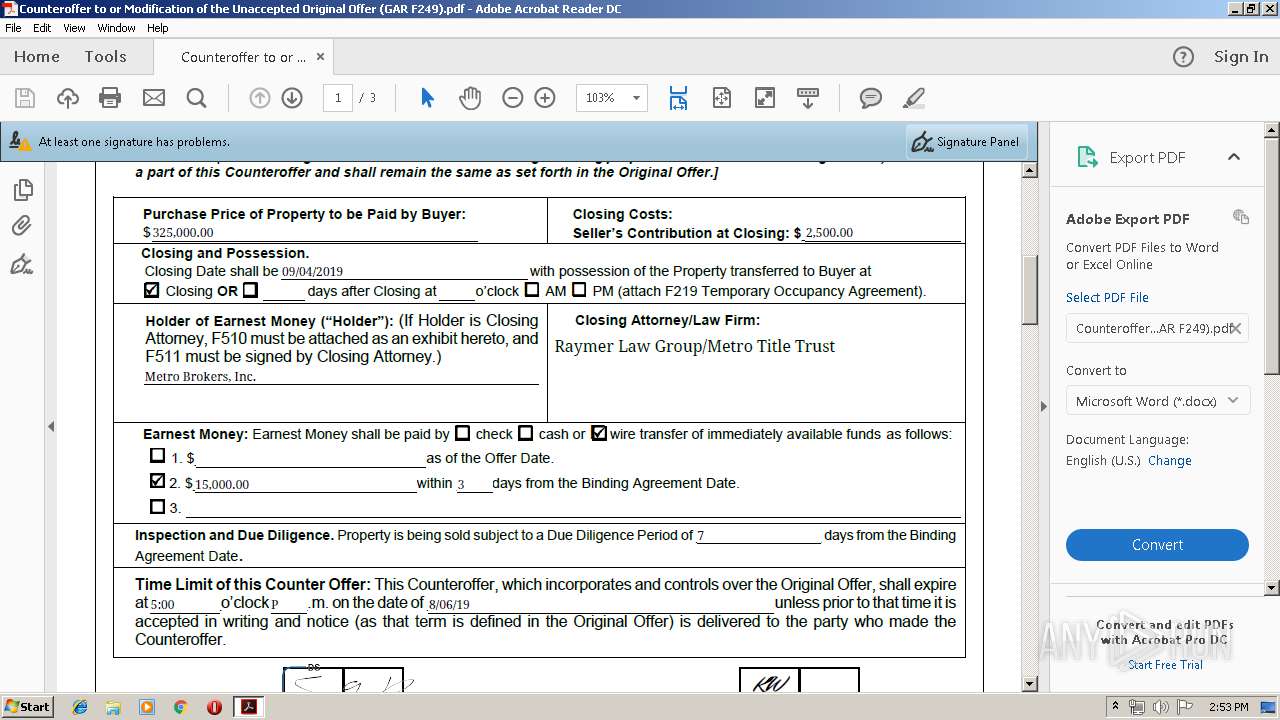This screenshot has height=720, width=1280.
Task: Open the read mode download-style icon
Action: coord(808,98)
